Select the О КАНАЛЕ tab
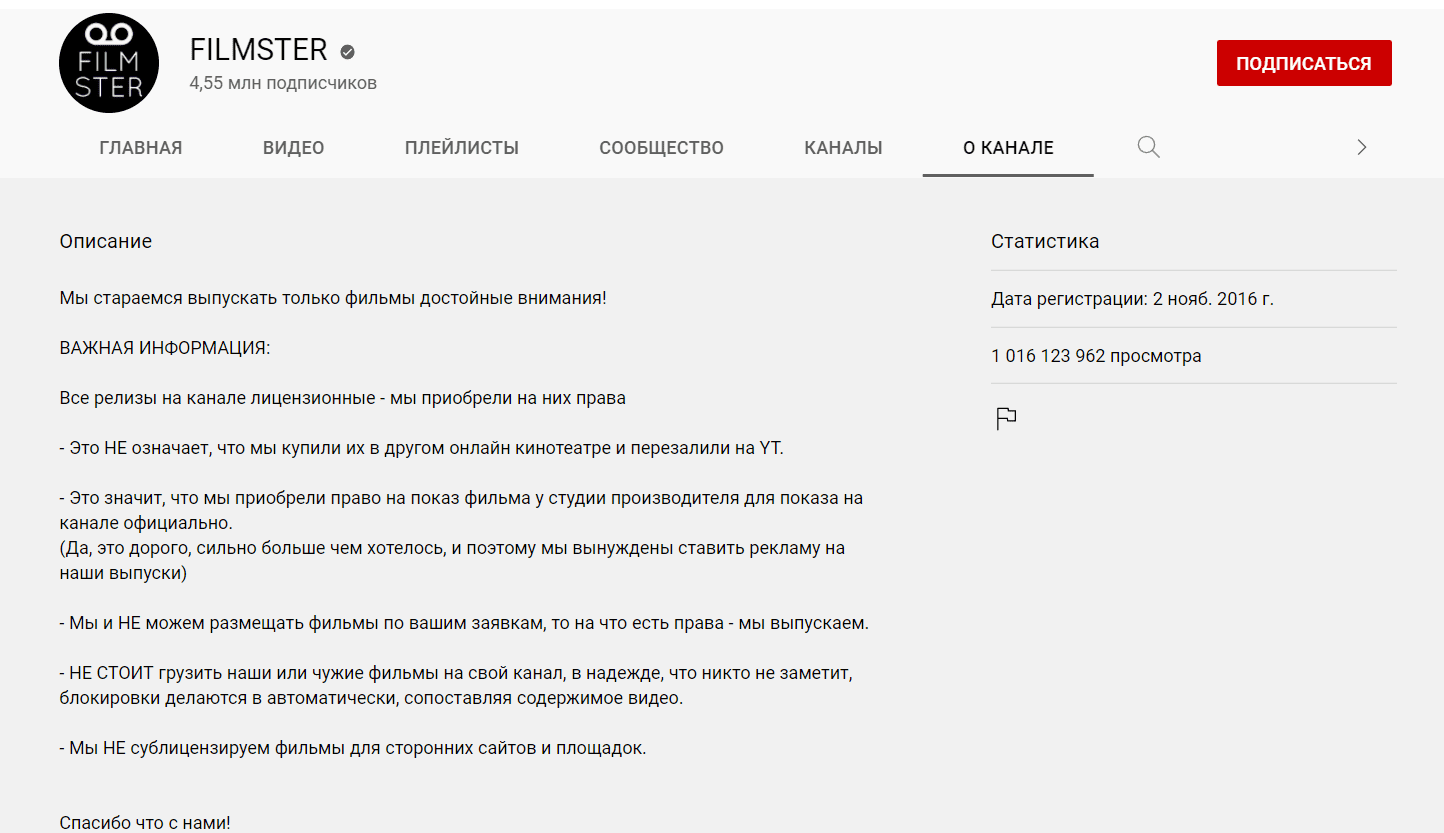Image resolution: width=1444 pixels, height=833 pixels. pyautogui.click(x=1008, y=148)
